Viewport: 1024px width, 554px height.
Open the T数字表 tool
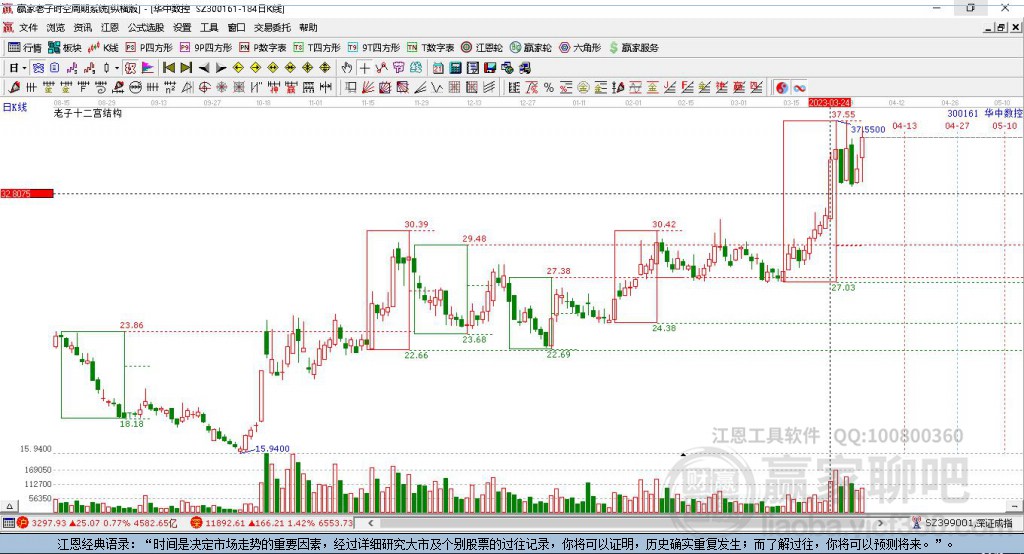coord(430,48)
